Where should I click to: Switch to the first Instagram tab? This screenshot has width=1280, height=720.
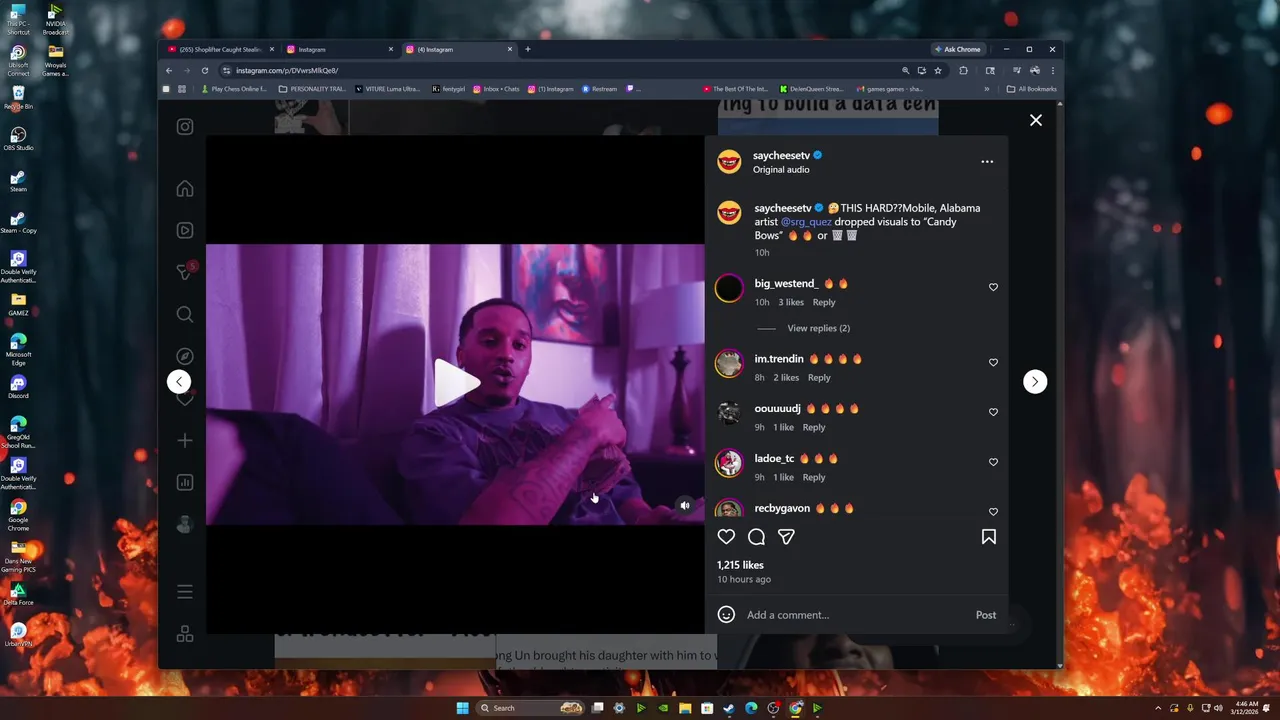pyautogui.click(x=338, y=49)
